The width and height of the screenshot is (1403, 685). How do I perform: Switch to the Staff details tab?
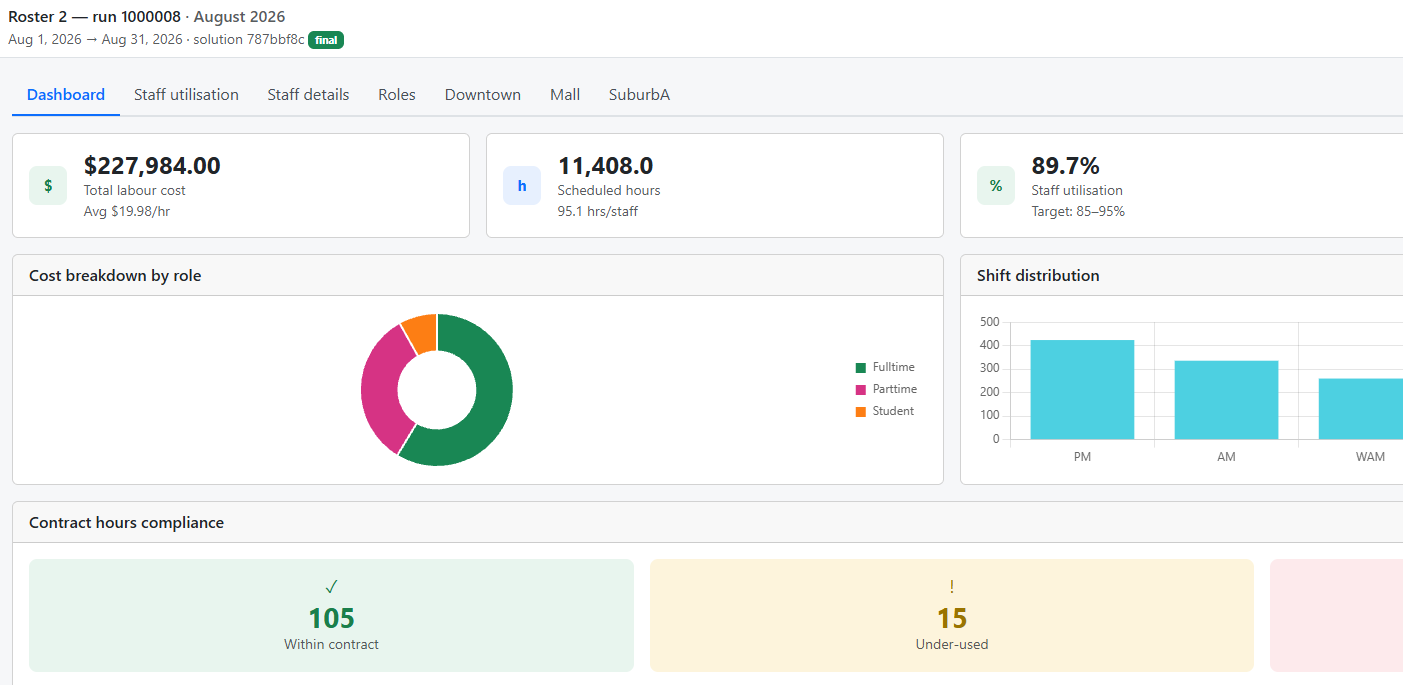(x=308, y=95)
